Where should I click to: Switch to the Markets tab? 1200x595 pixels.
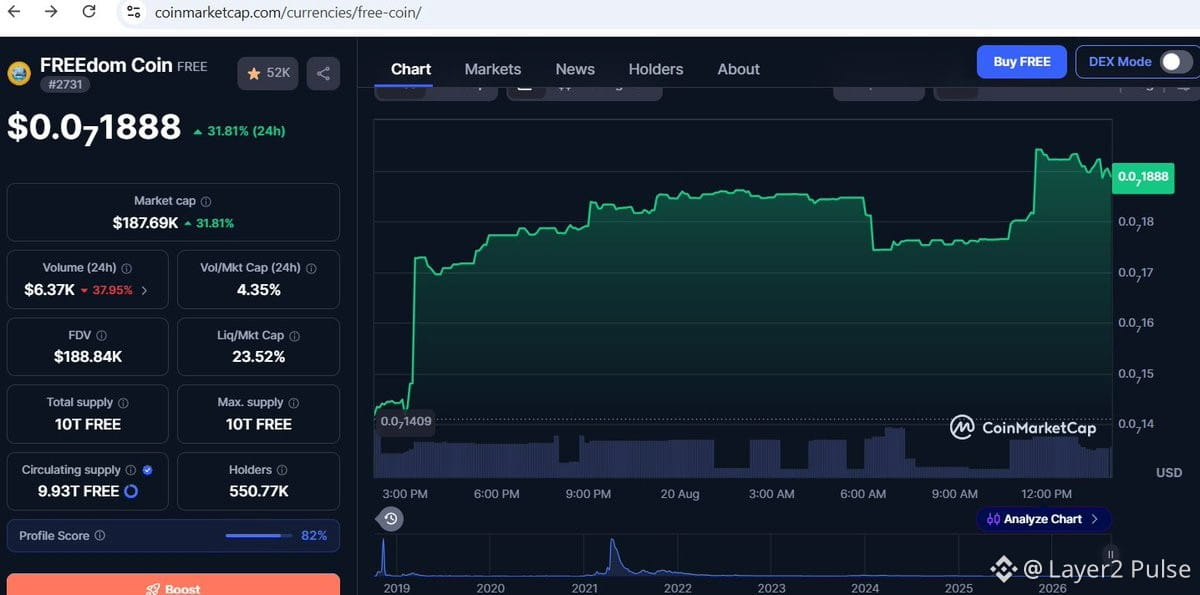[493, 69]
